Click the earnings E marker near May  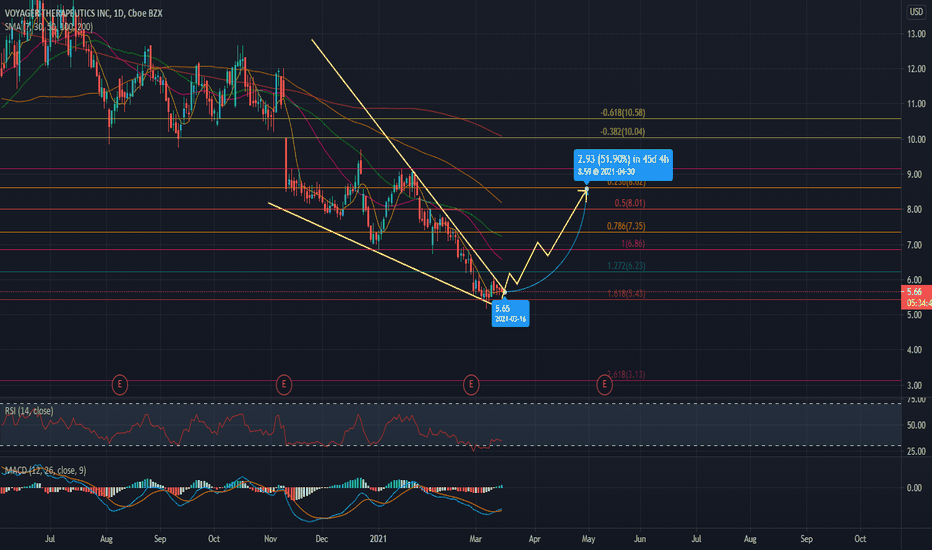click(x=604, y=385)
